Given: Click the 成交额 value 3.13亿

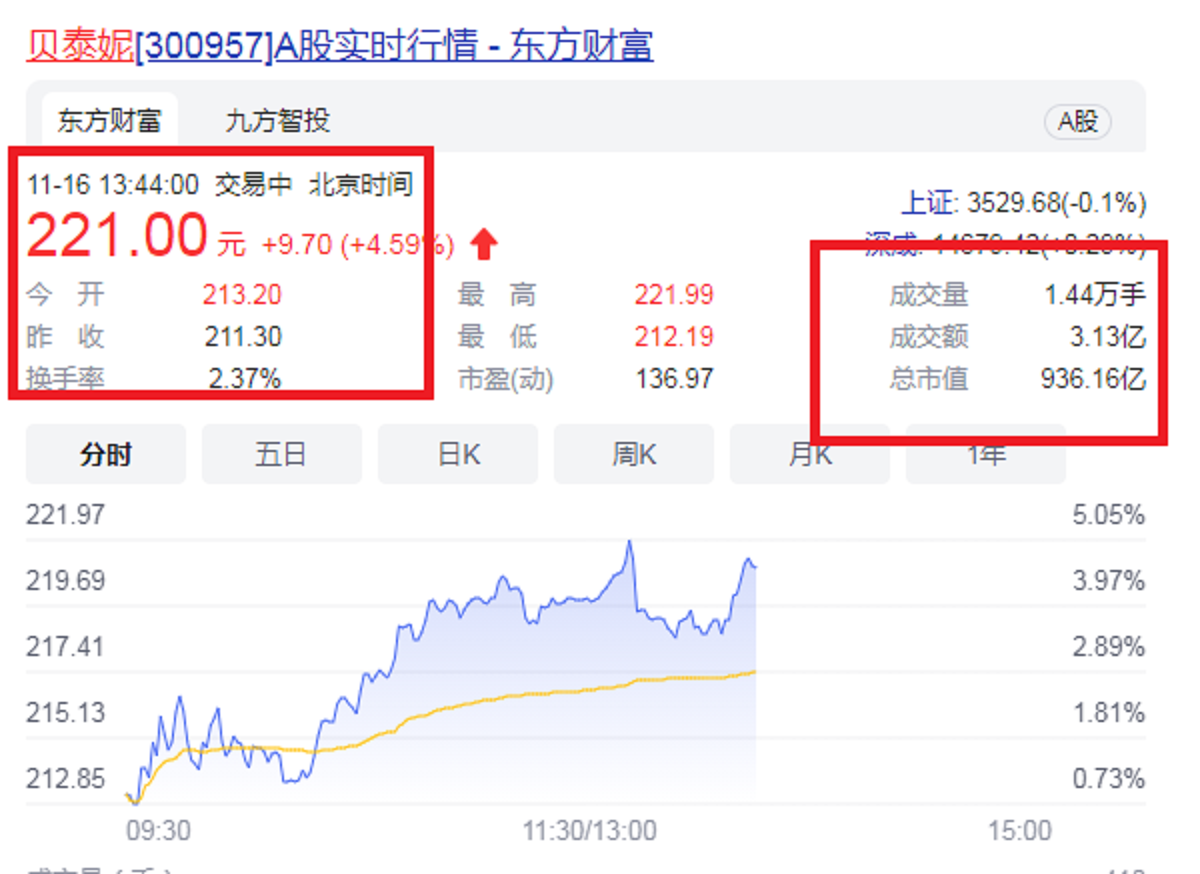Looking at the screenshot, I should coord(1108,337).
